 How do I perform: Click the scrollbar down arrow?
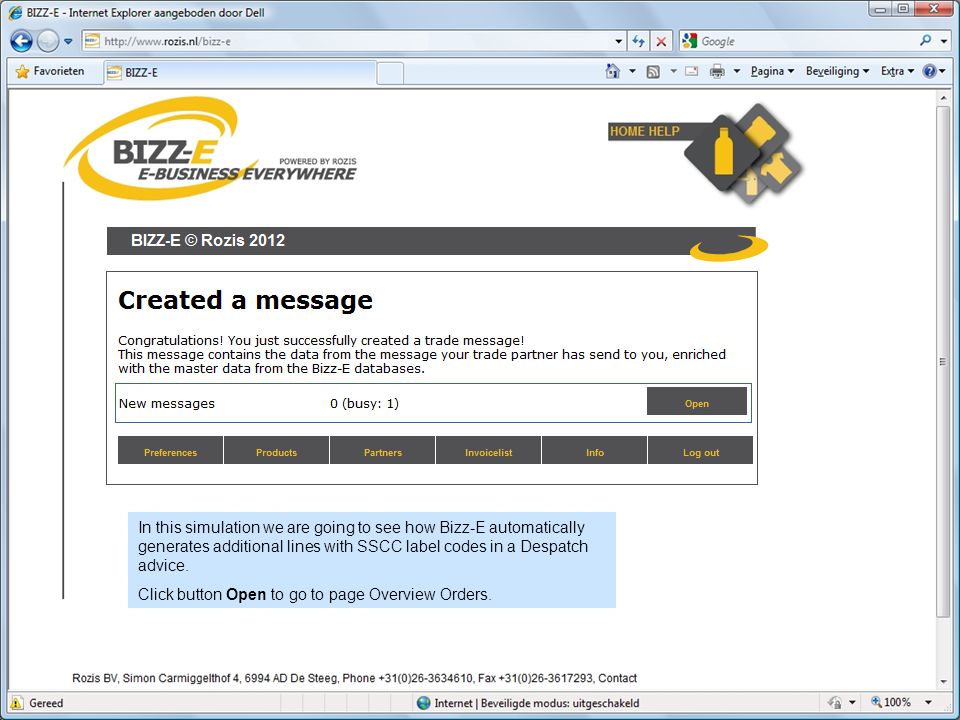click(x=943, y=682)
